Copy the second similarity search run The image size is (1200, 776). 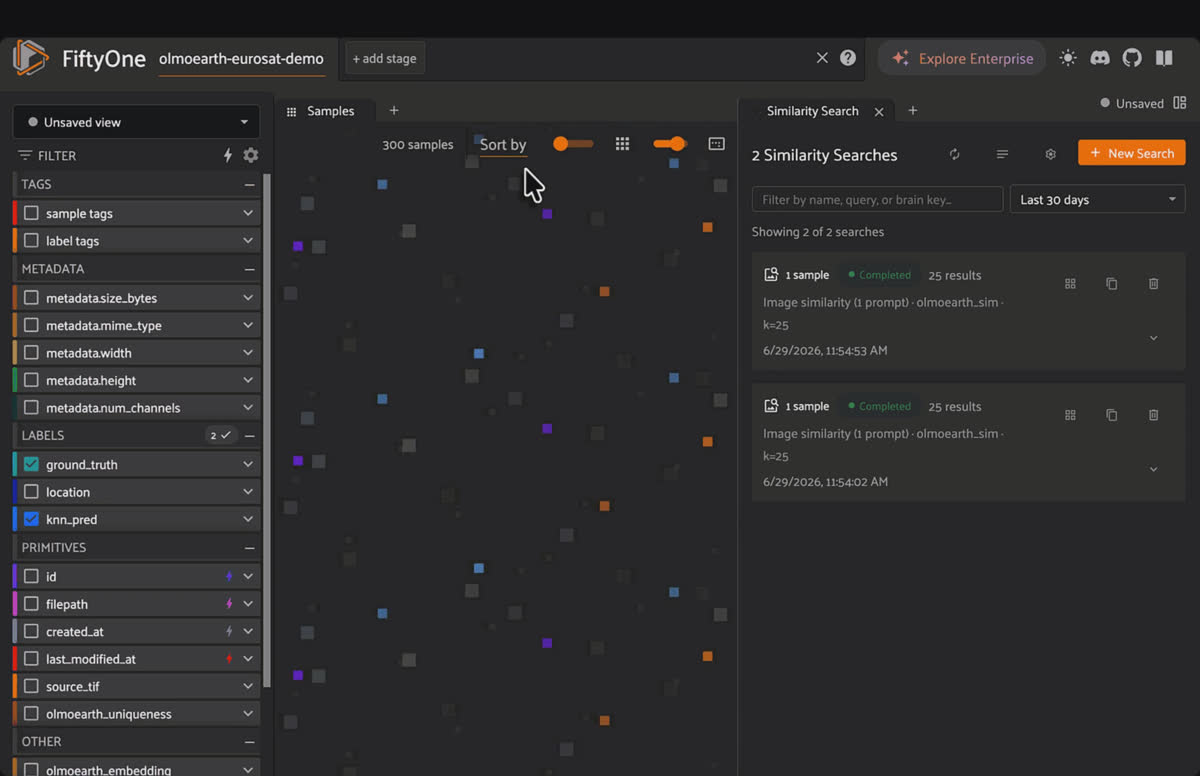coord(1111,415)
